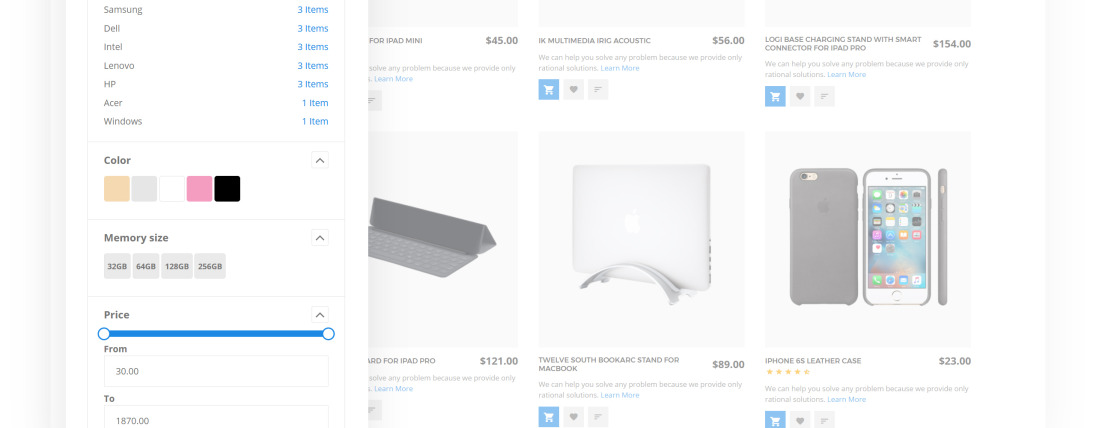Compare the Logi Base Charging Stand product

click(824, 97)
